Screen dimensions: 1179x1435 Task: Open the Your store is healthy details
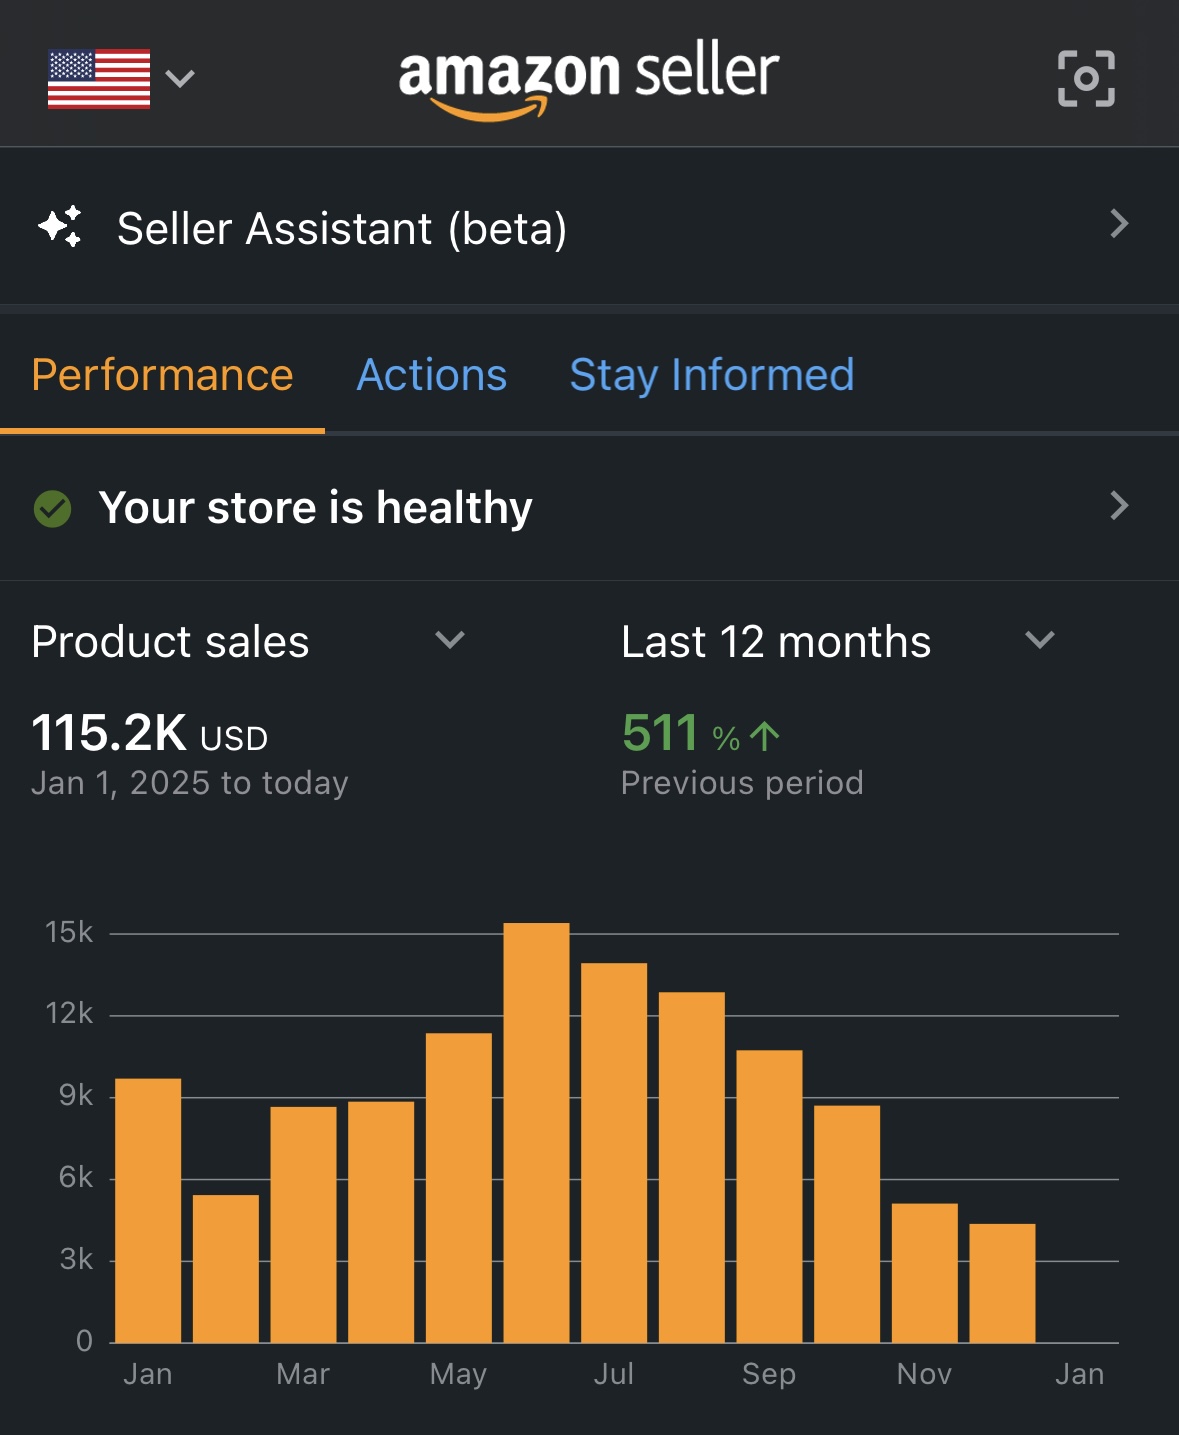[315, 508]
